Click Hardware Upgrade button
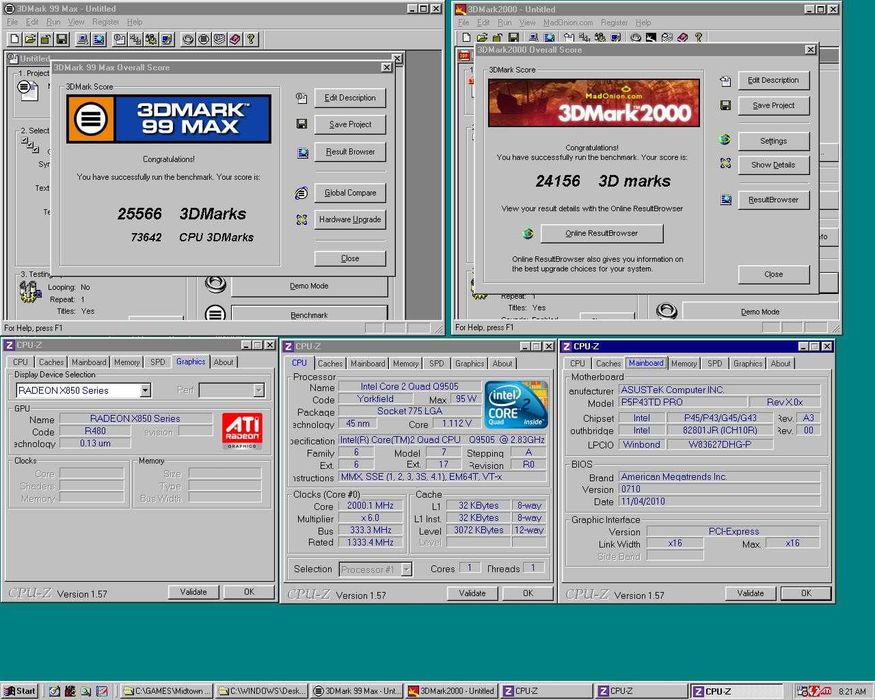 [x=350, y=219]
